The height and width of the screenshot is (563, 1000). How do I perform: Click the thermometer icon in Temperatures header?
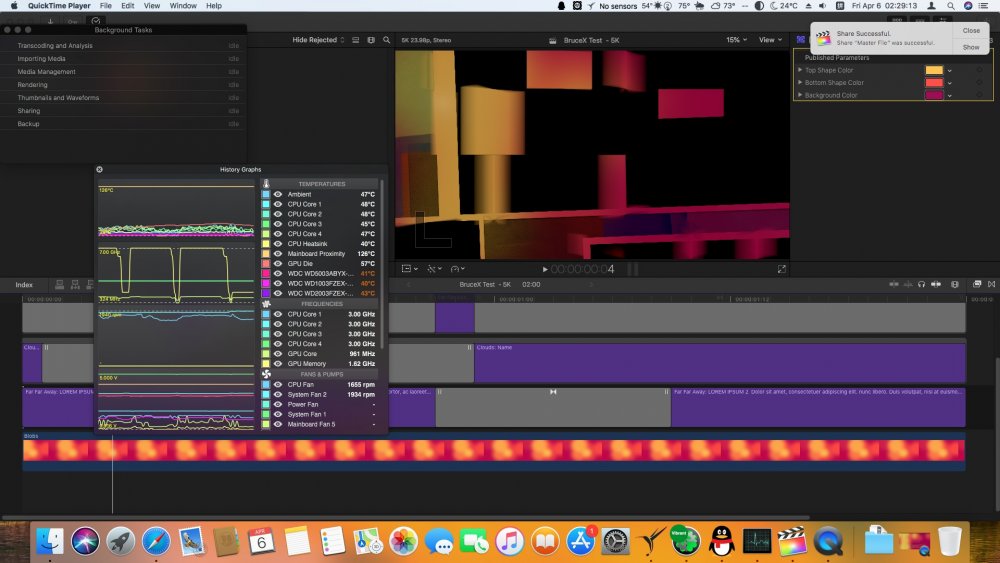[x=267, y=184]
